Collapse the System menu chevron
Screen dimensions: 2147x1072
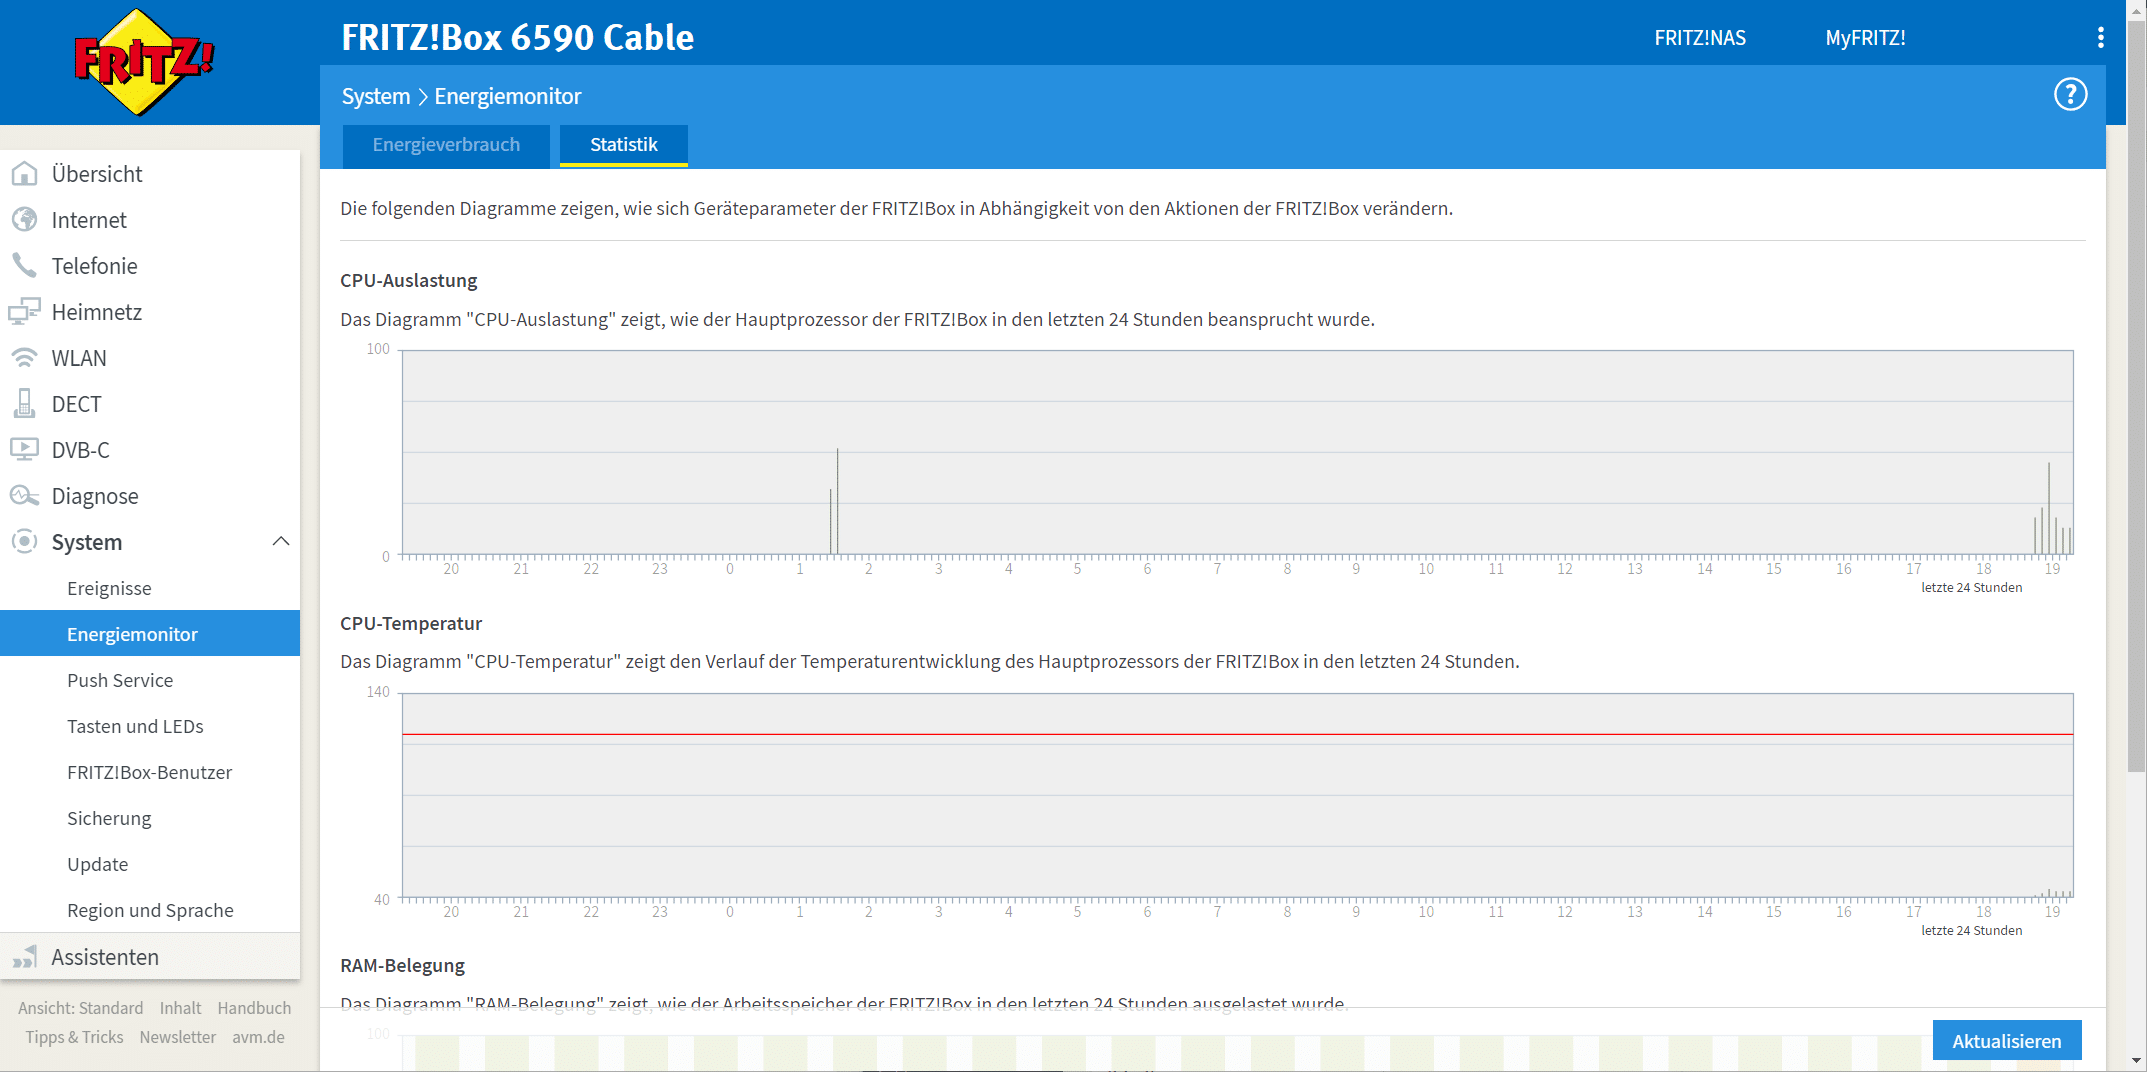coord(281,542)
